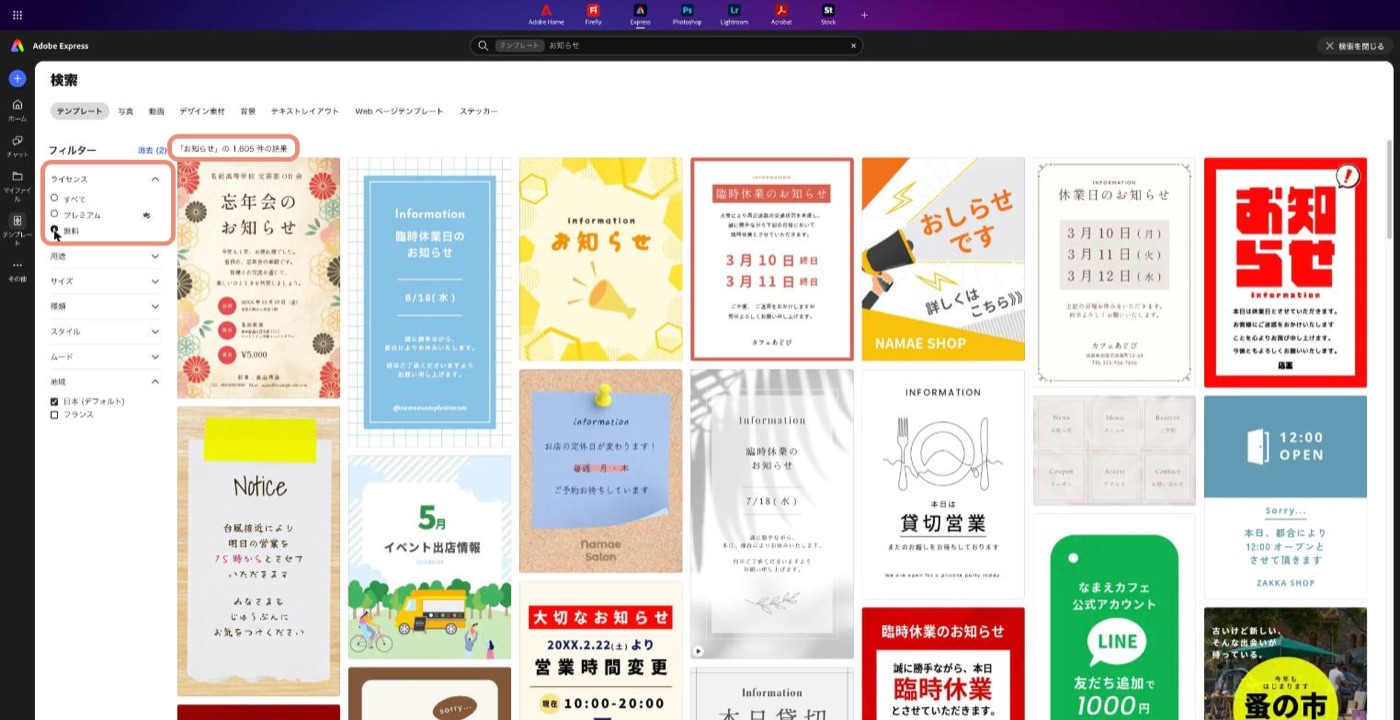Open the Adobe Stock app icon
The width and height of the screenshot is (1400, 720).
pyautogui.click(x=828, y=14)
